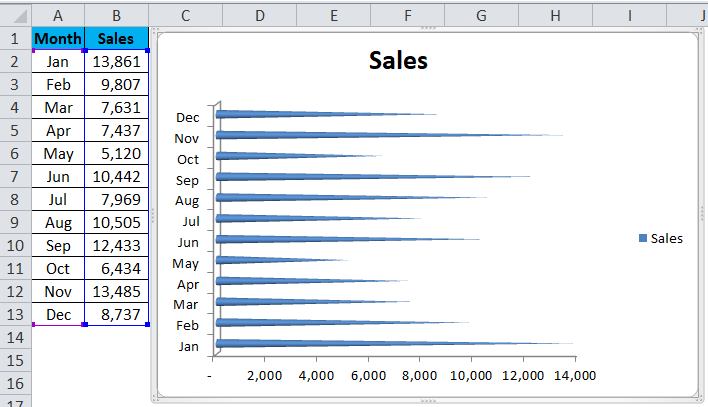The image size is (708, 407).
Task: Click the 14,000 value axis label
Action: click(575, 375)
